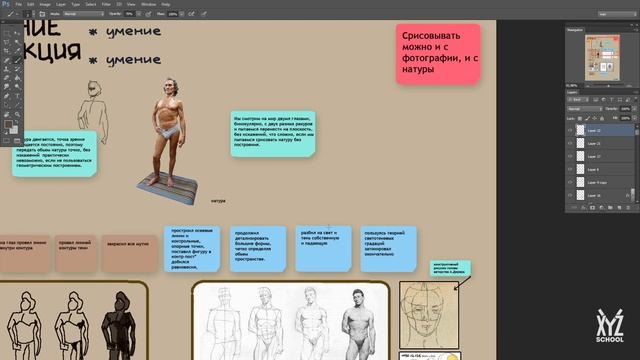Screen dimensions: 640x360
Task: Select the Brush tool in the toolbox
Action: (17, 60)
